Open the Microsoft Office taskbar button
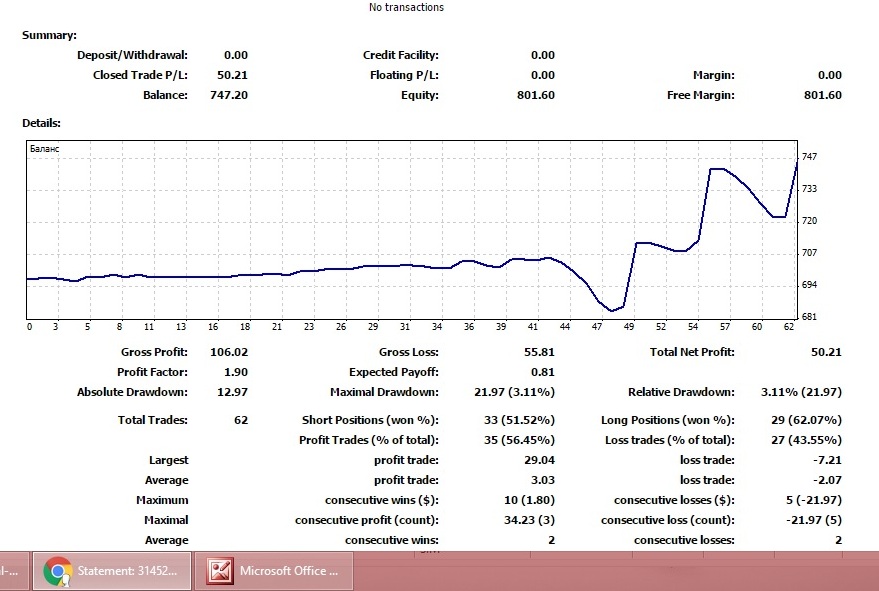This screenshot has height=591, width=879. 275,571
